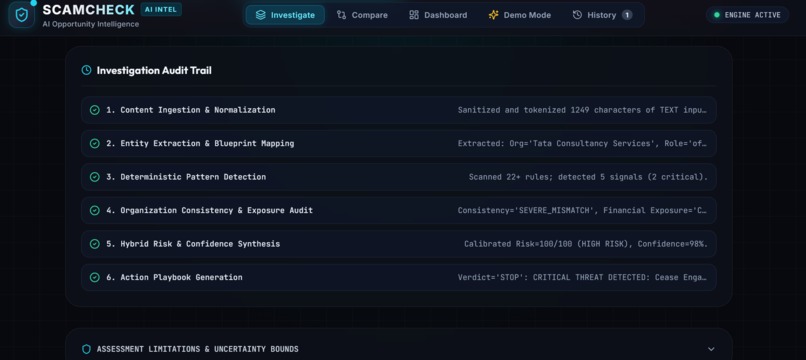Click the check icon for Organization Consistency step
The image size is (806, 360).
pyautogui.click(x=95, y=210)
